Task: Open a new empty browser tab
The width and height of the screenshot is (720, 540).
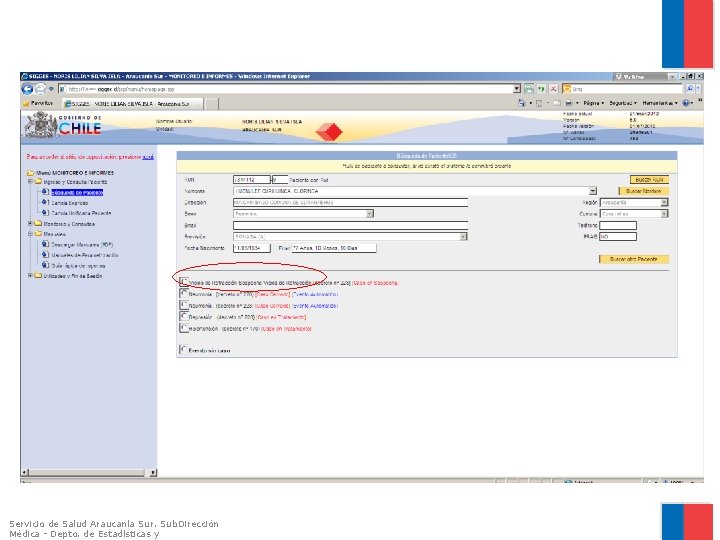Action: click(211, 104)
